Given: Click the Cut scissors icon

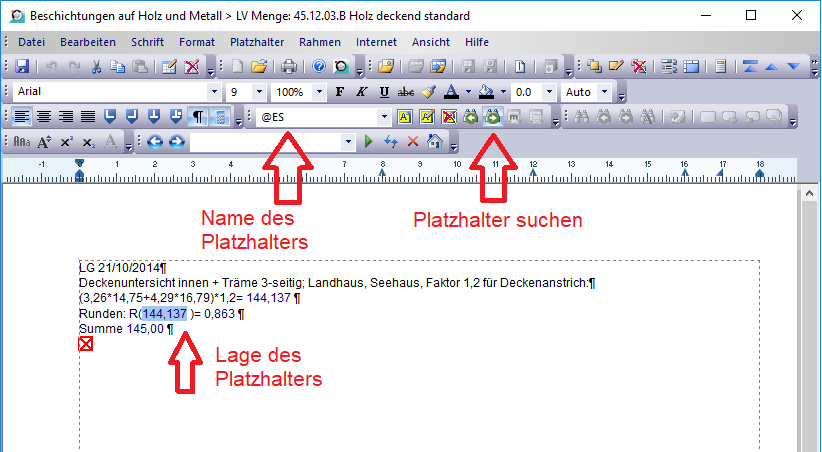Looking at the screenshot, I should [x=97, y=67].
